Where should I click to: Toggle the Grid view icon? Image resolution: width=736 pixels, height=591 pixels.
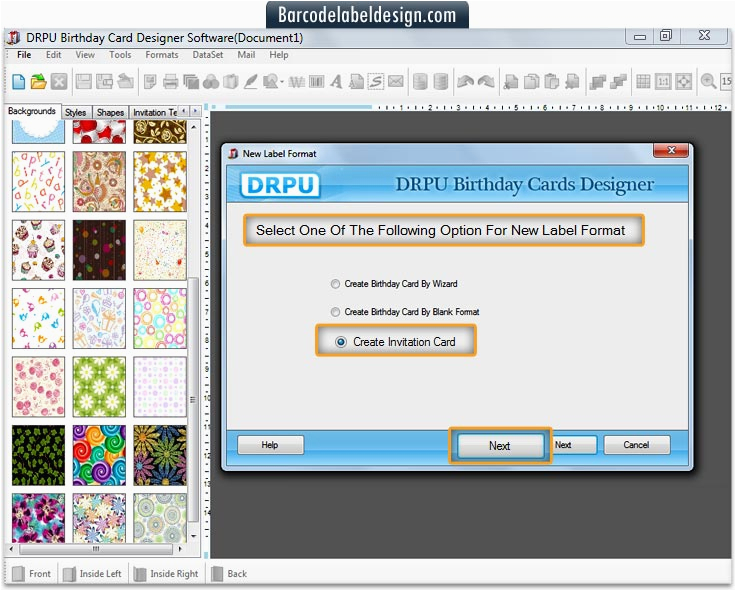[643, 82]
